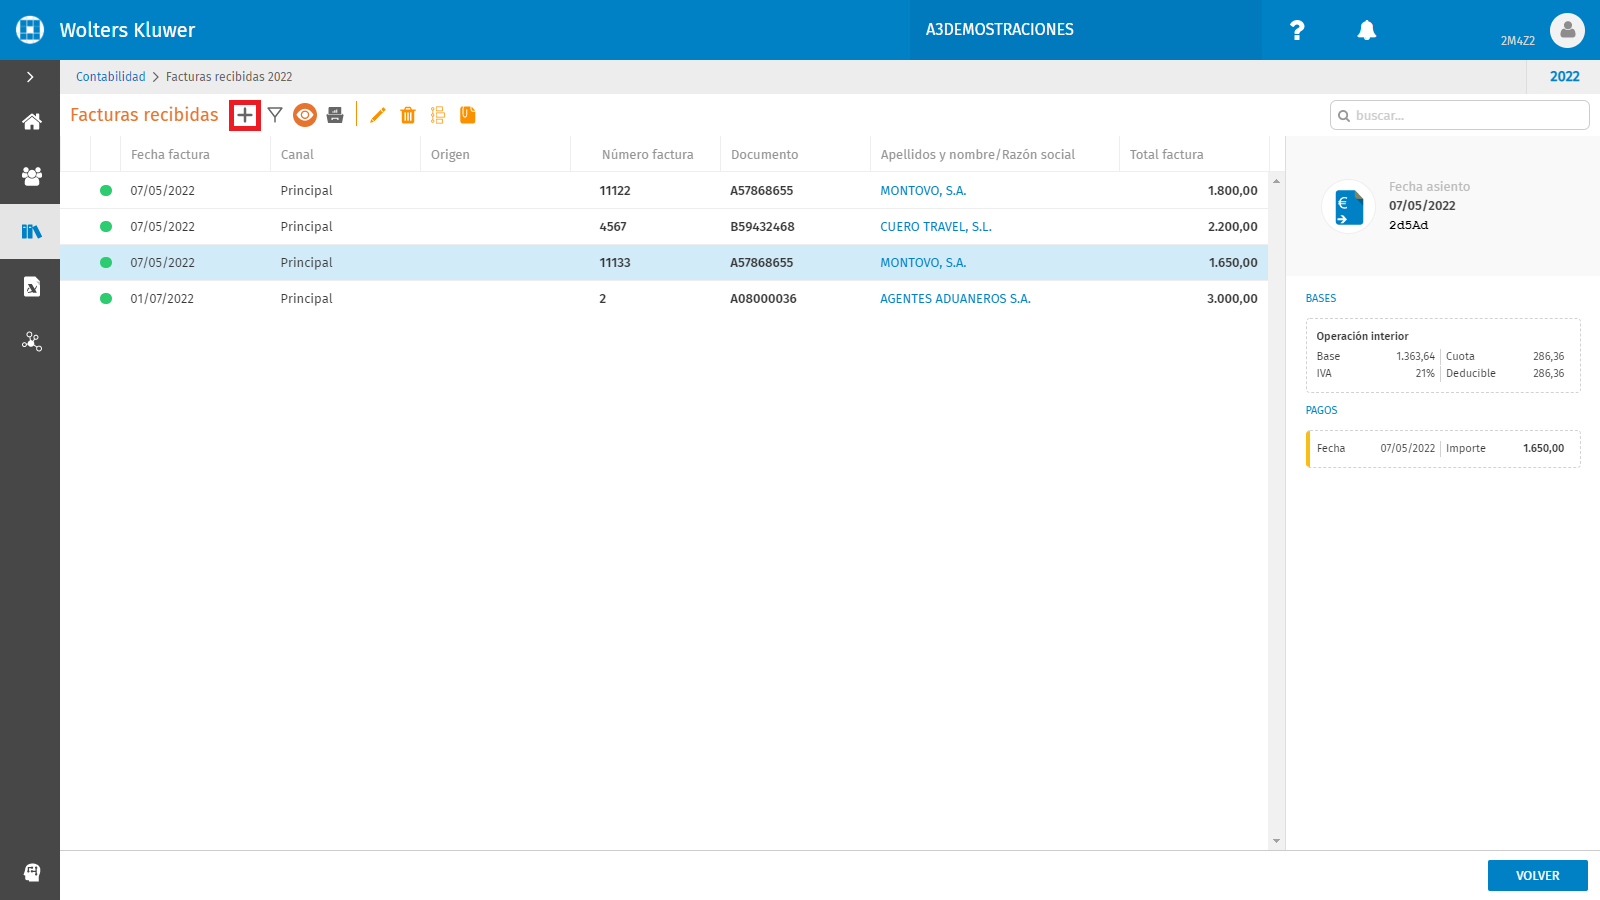Open the user profile avatar
The width and height of the screenshot is (1600, 900).
(x=1567, y=30)
